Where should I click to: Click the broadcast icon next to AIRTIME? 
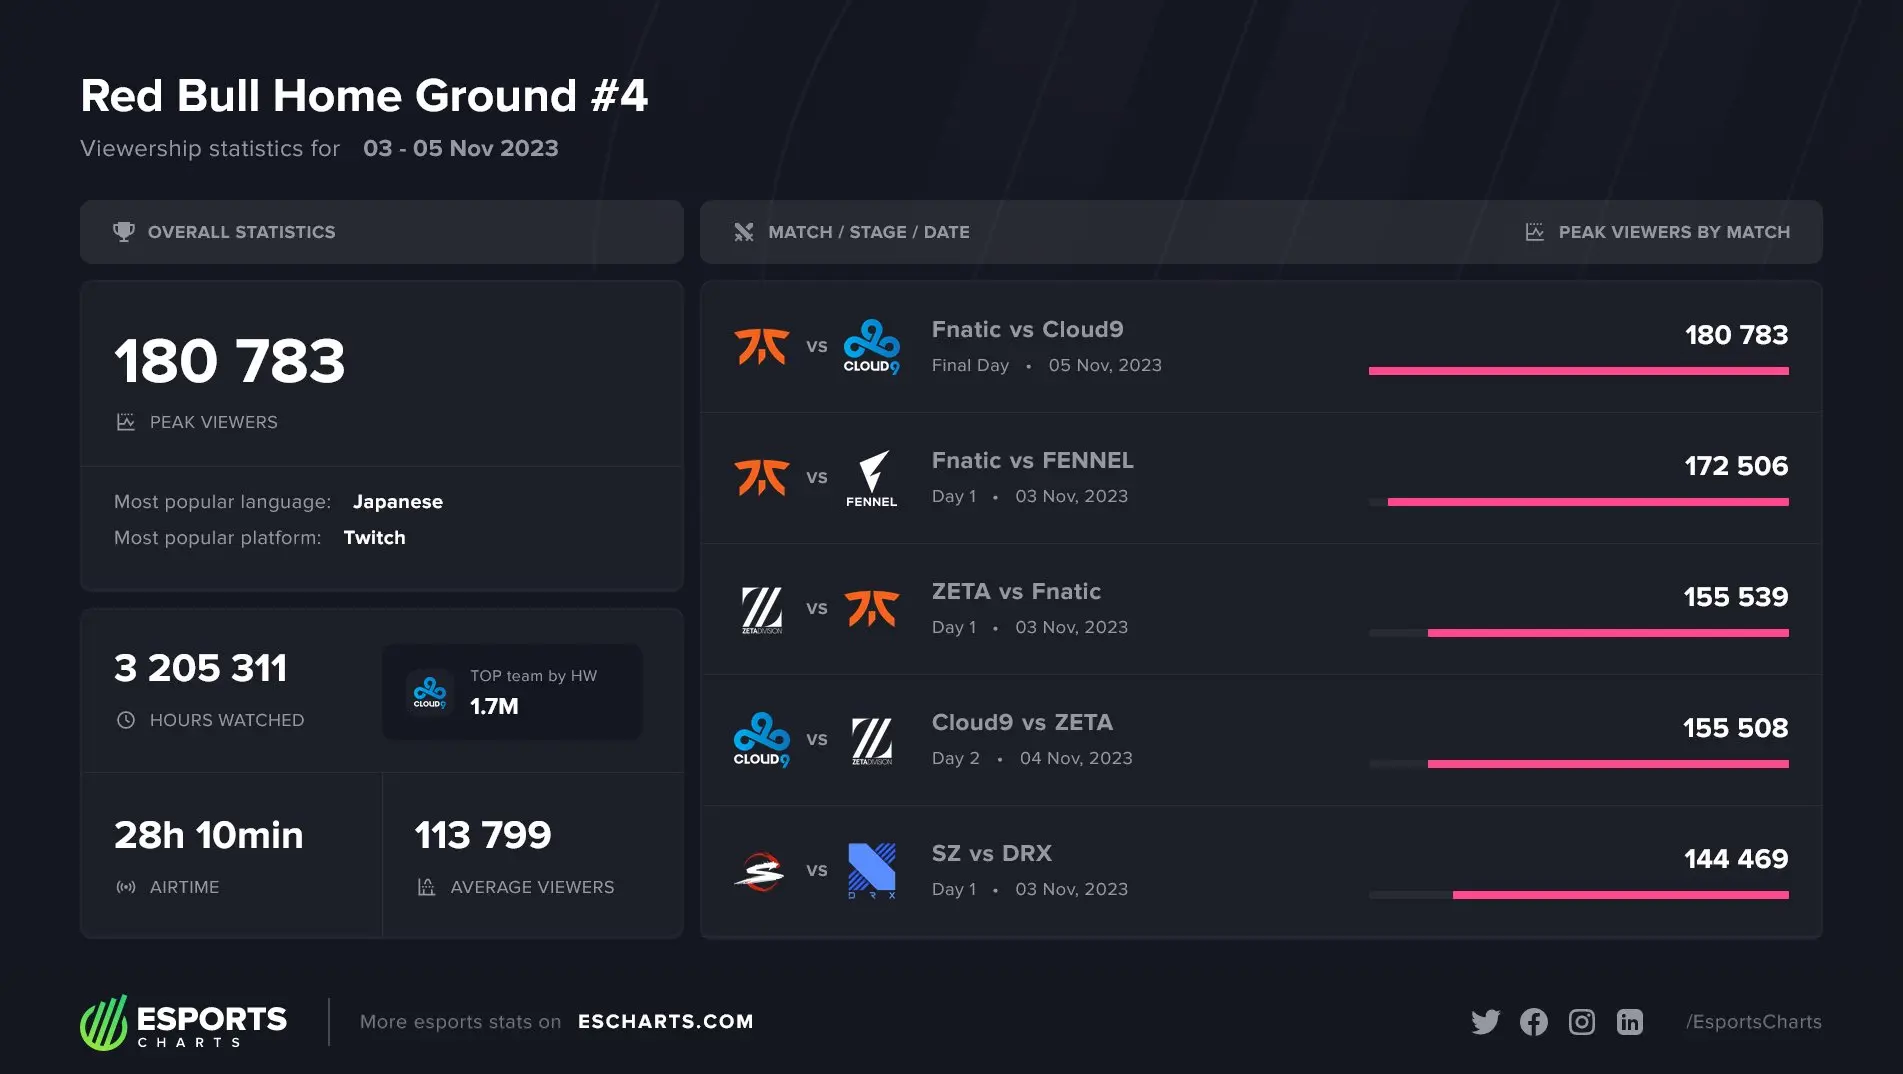coord(126,887)
